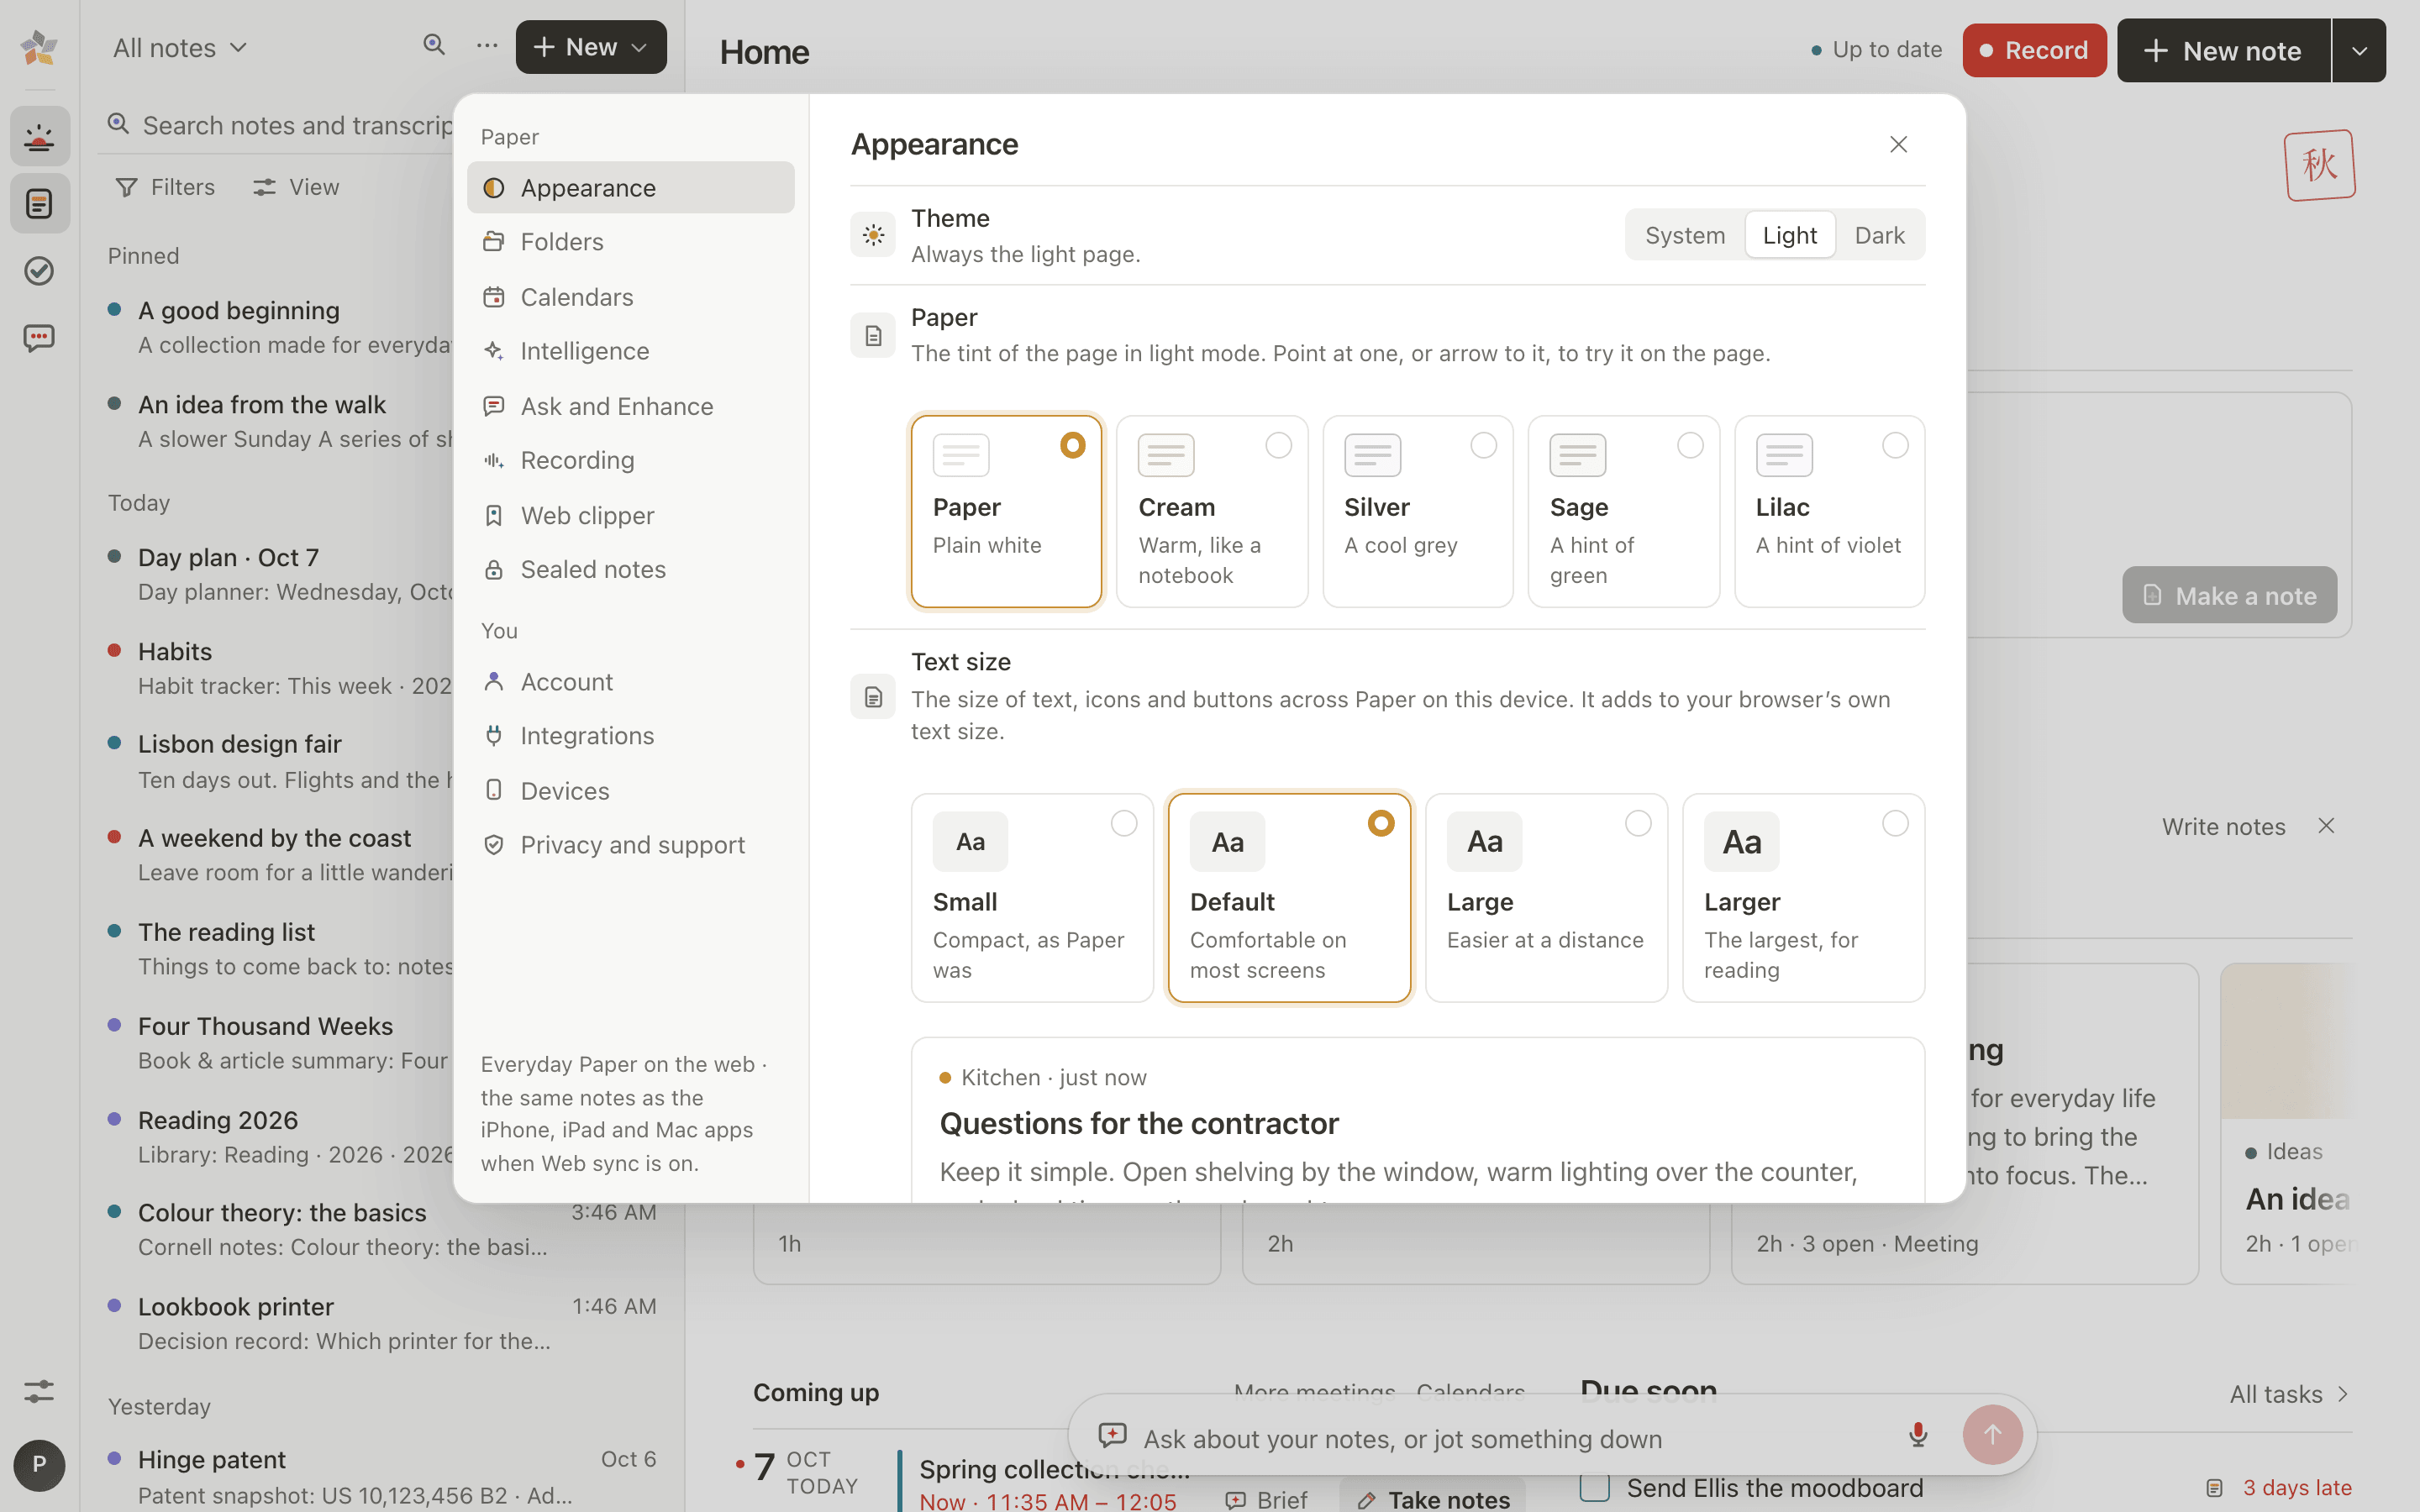Open the settings sliders icon in sidebar

(x=40, y=1391)
